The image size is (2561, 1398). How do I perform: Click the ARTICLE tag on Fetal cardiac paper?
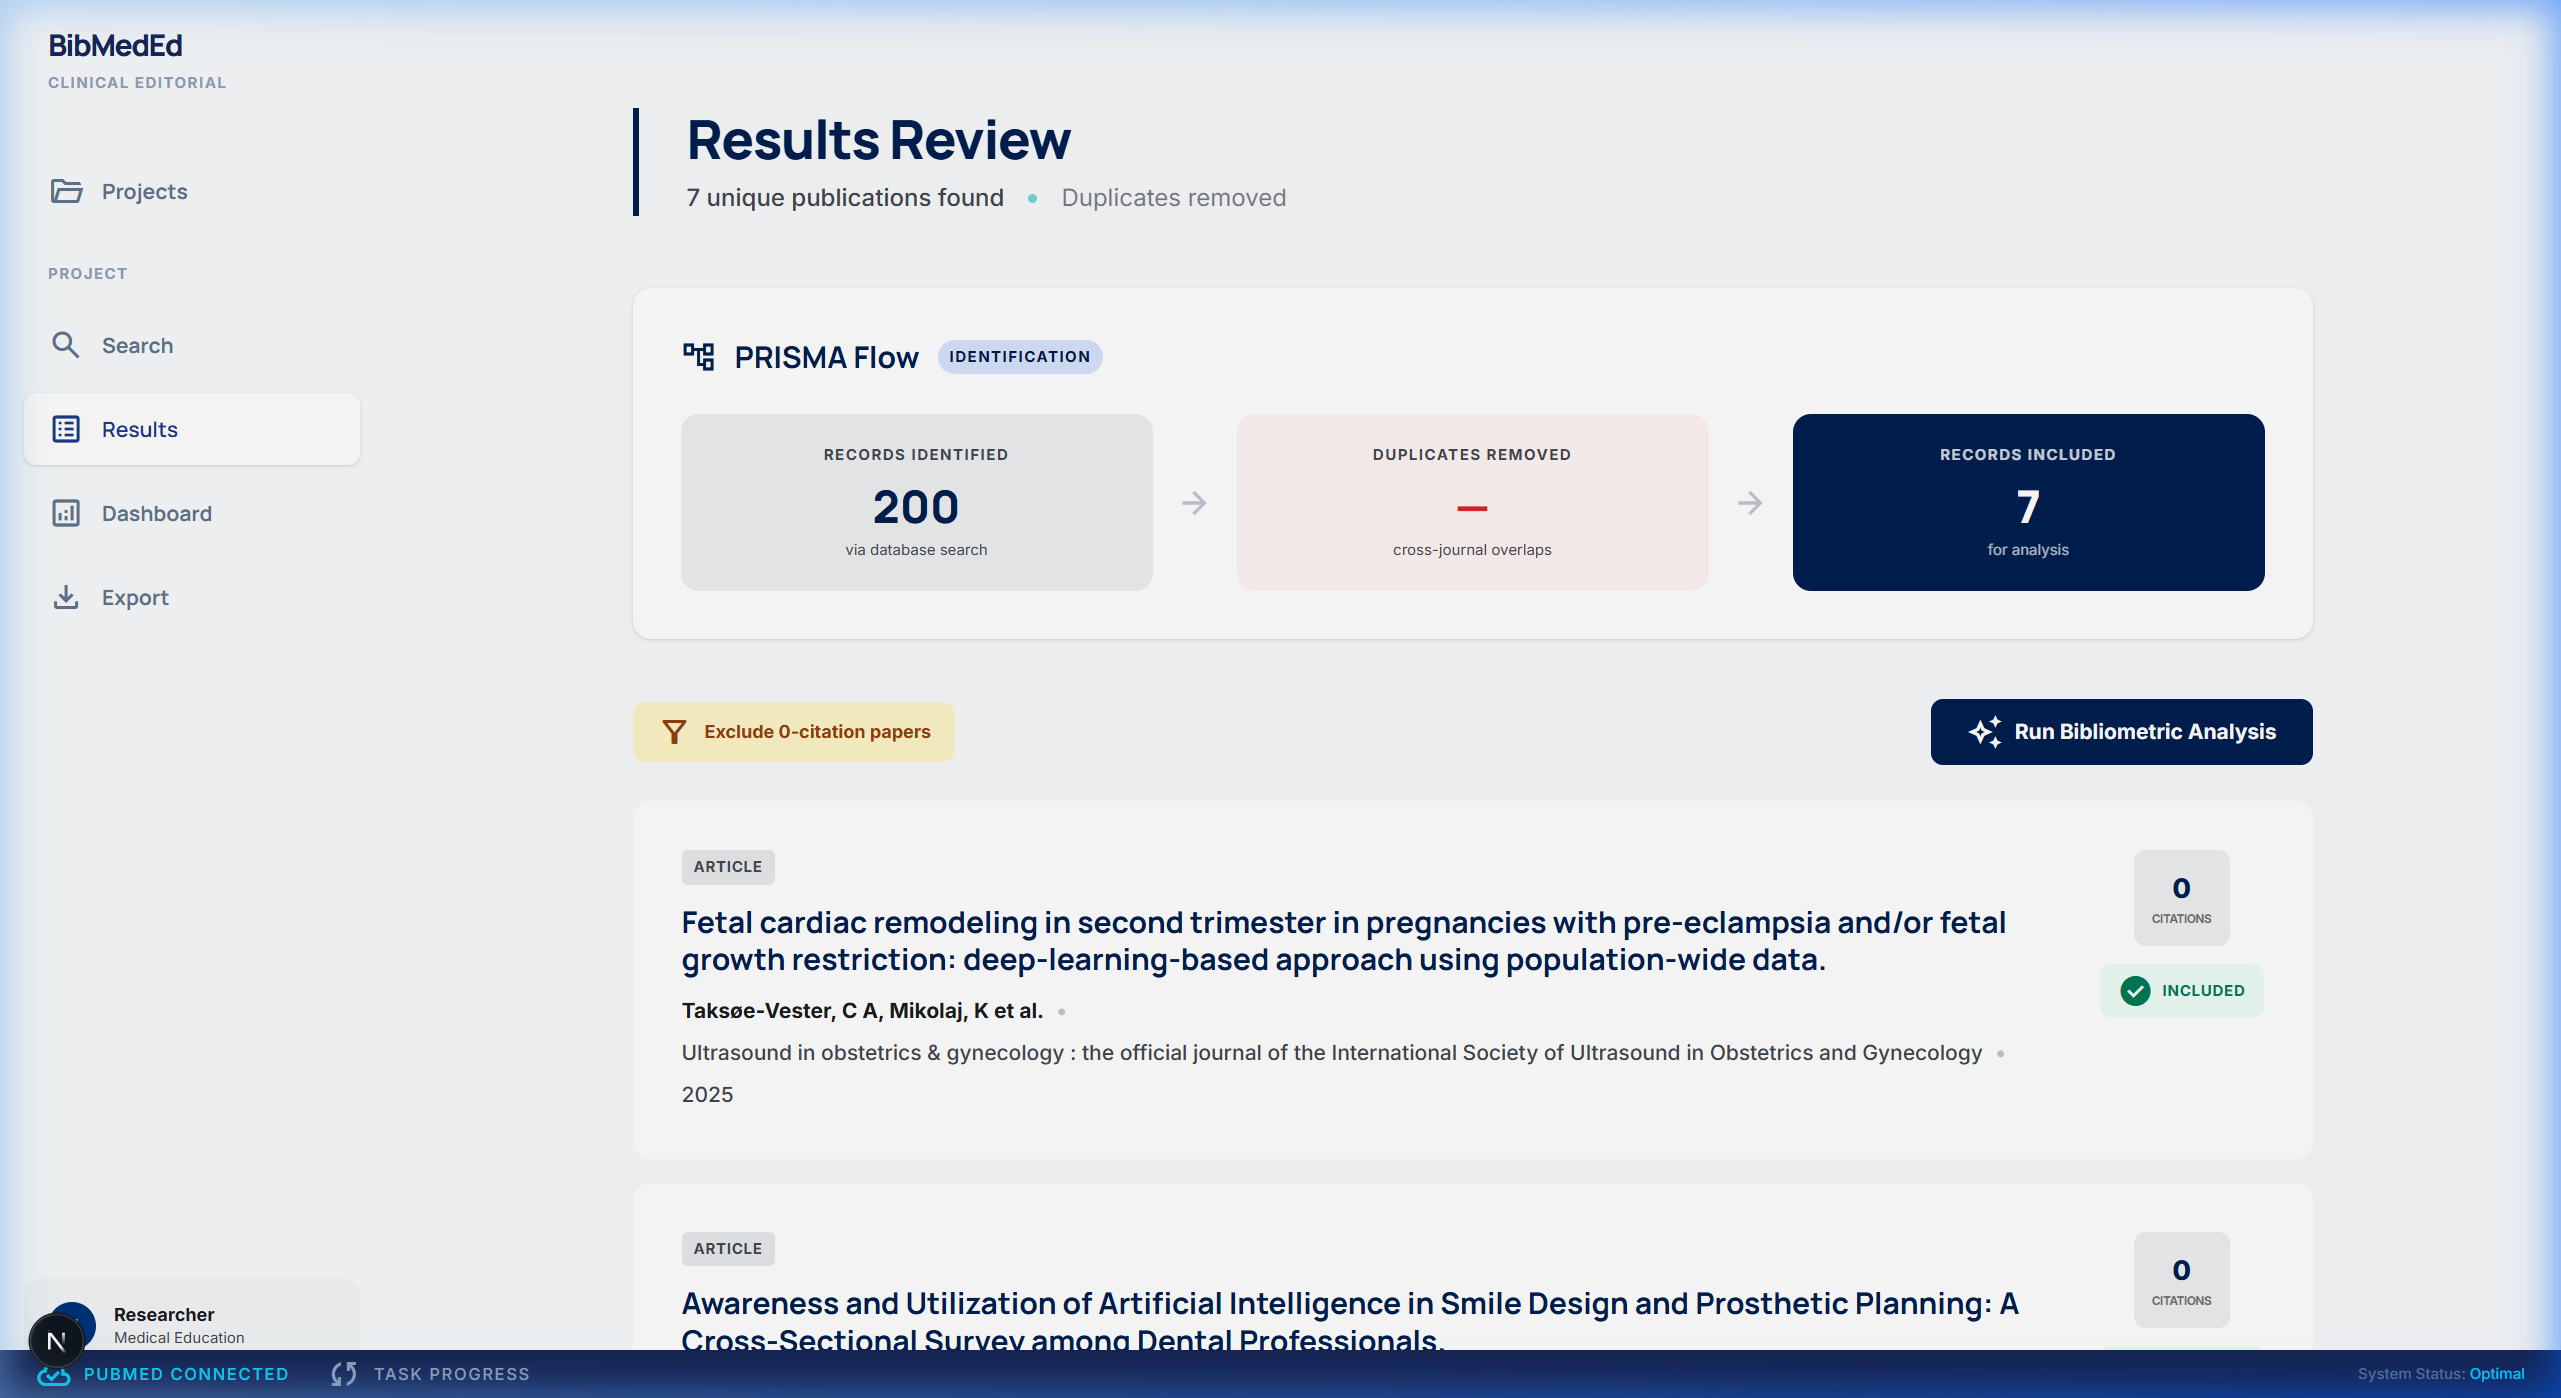point(728,867)
